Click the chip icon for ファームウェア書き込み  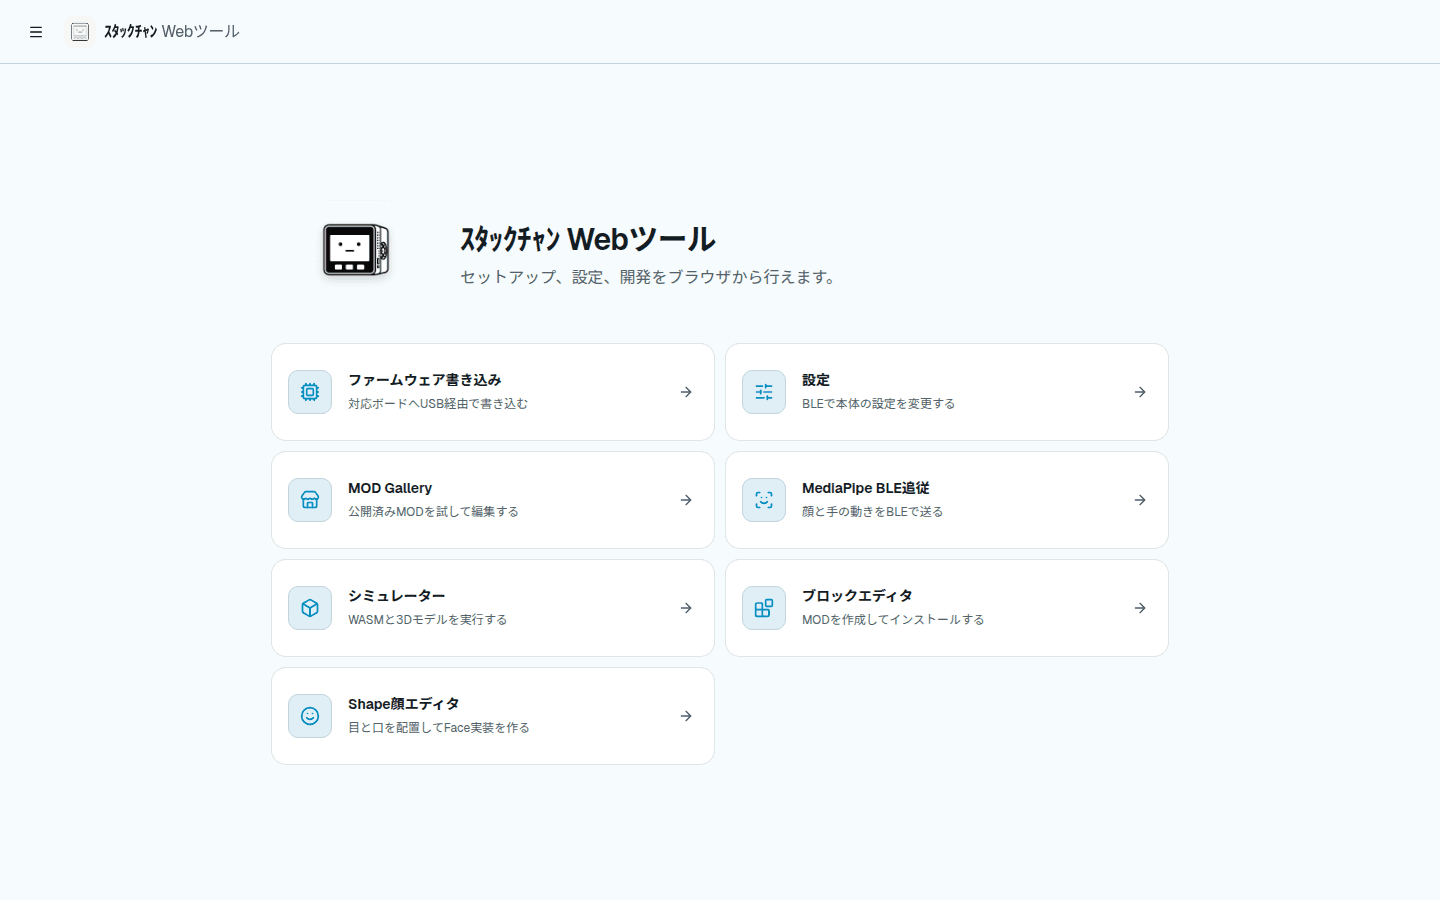(310, 392)
